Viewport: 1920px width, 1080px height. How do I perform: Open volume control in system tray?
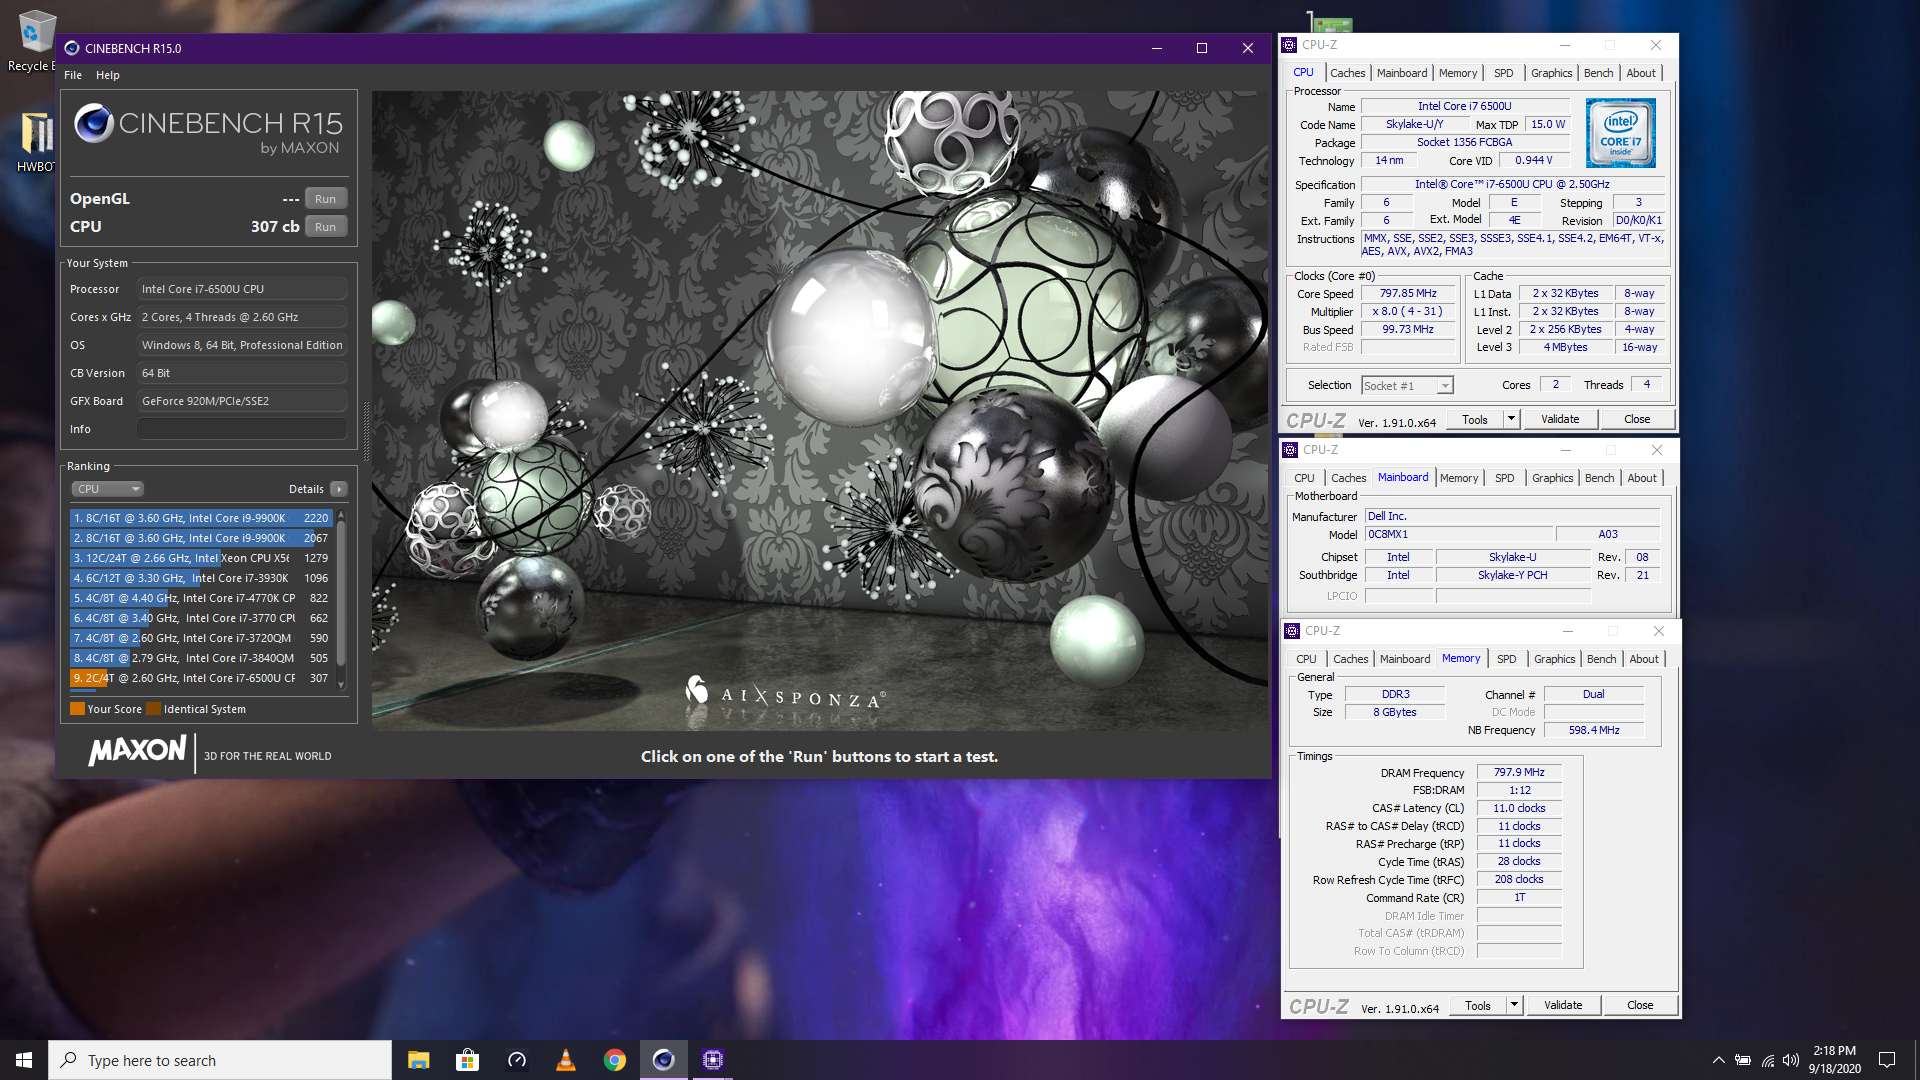pos(1790,1060)
